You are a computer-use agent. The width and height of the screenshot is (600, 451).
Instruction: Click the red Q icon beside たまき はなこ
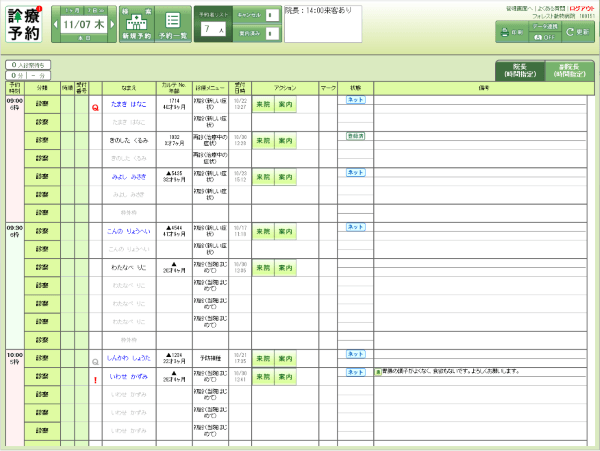click(x=95, y=105)
